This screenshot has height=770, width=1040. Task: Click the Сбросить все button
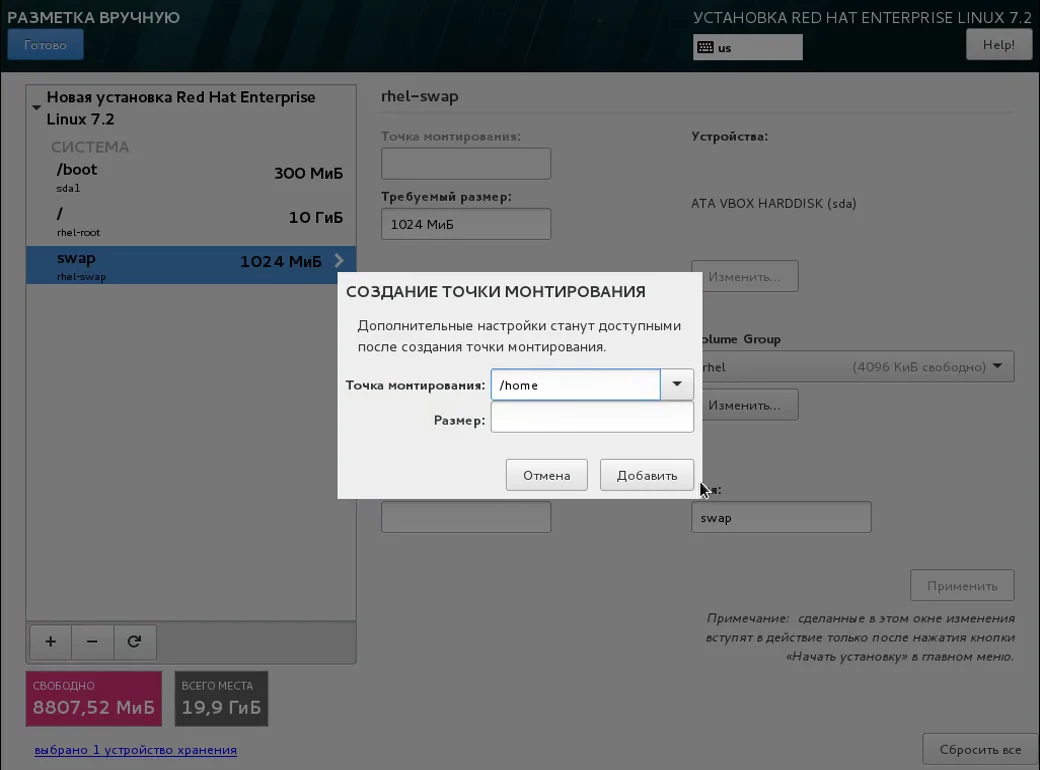click(x=980, y=749)
